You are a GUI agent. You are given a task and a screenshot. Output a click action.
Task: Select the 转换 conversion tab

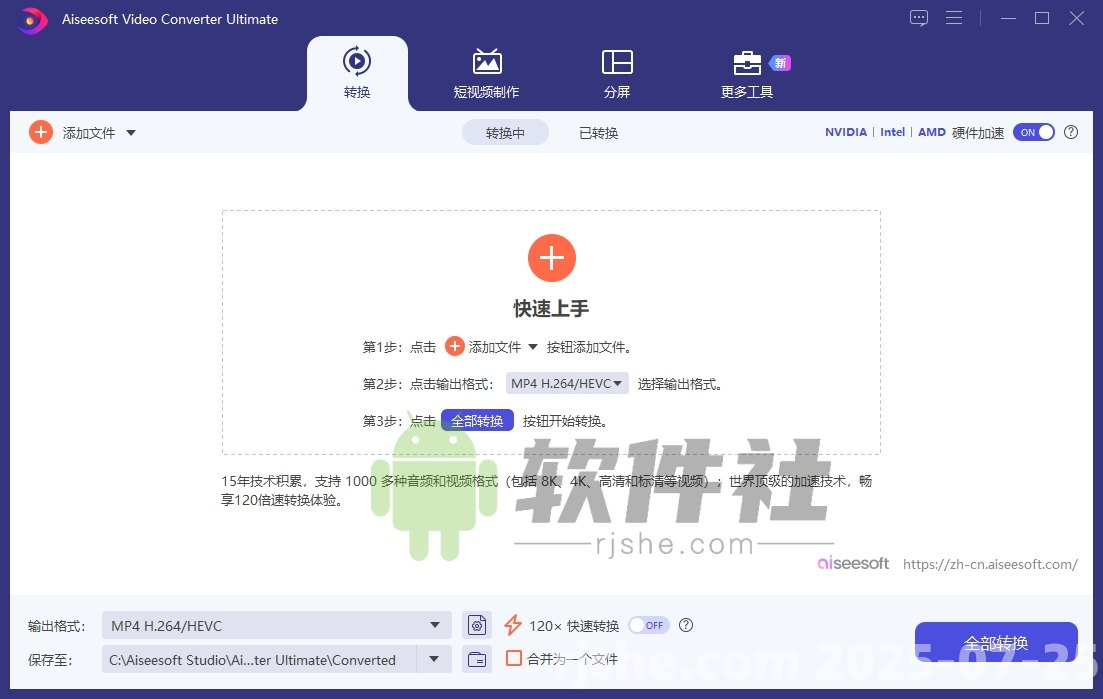click(x=357, y=72)
